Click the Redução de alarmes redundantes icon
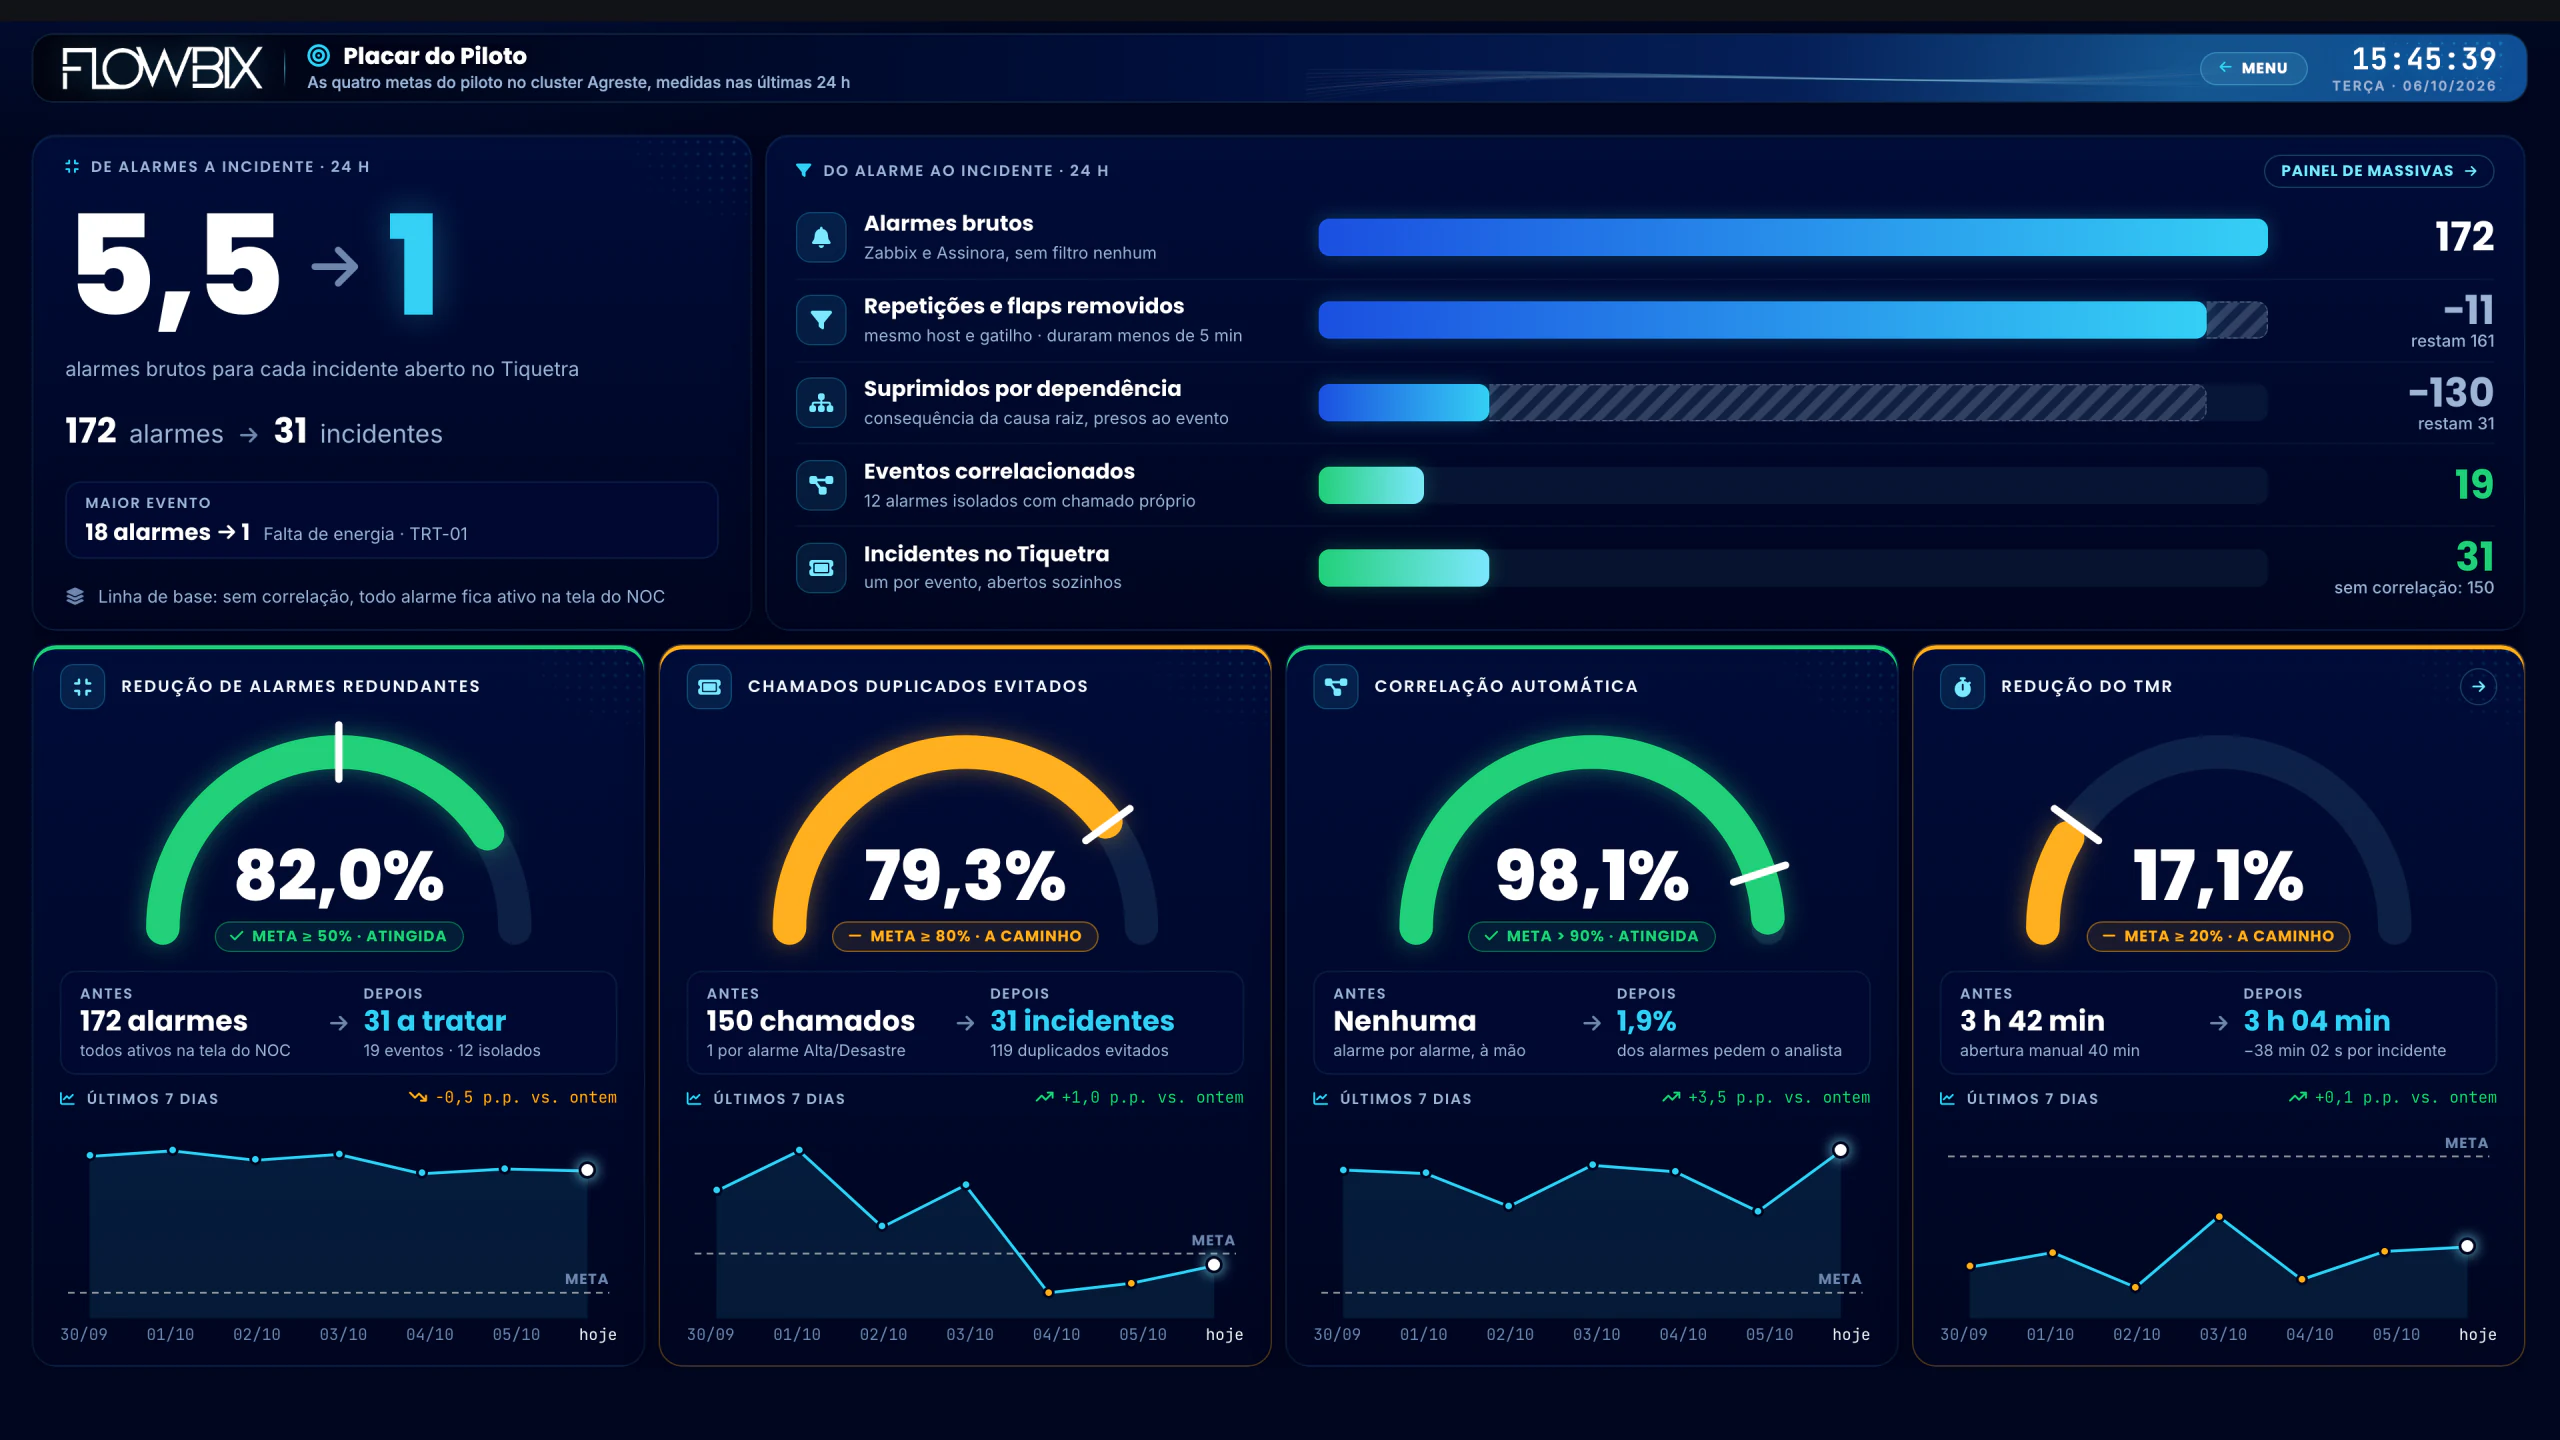This screenshot has width=2560, height=1440. (x=83, y=687)
